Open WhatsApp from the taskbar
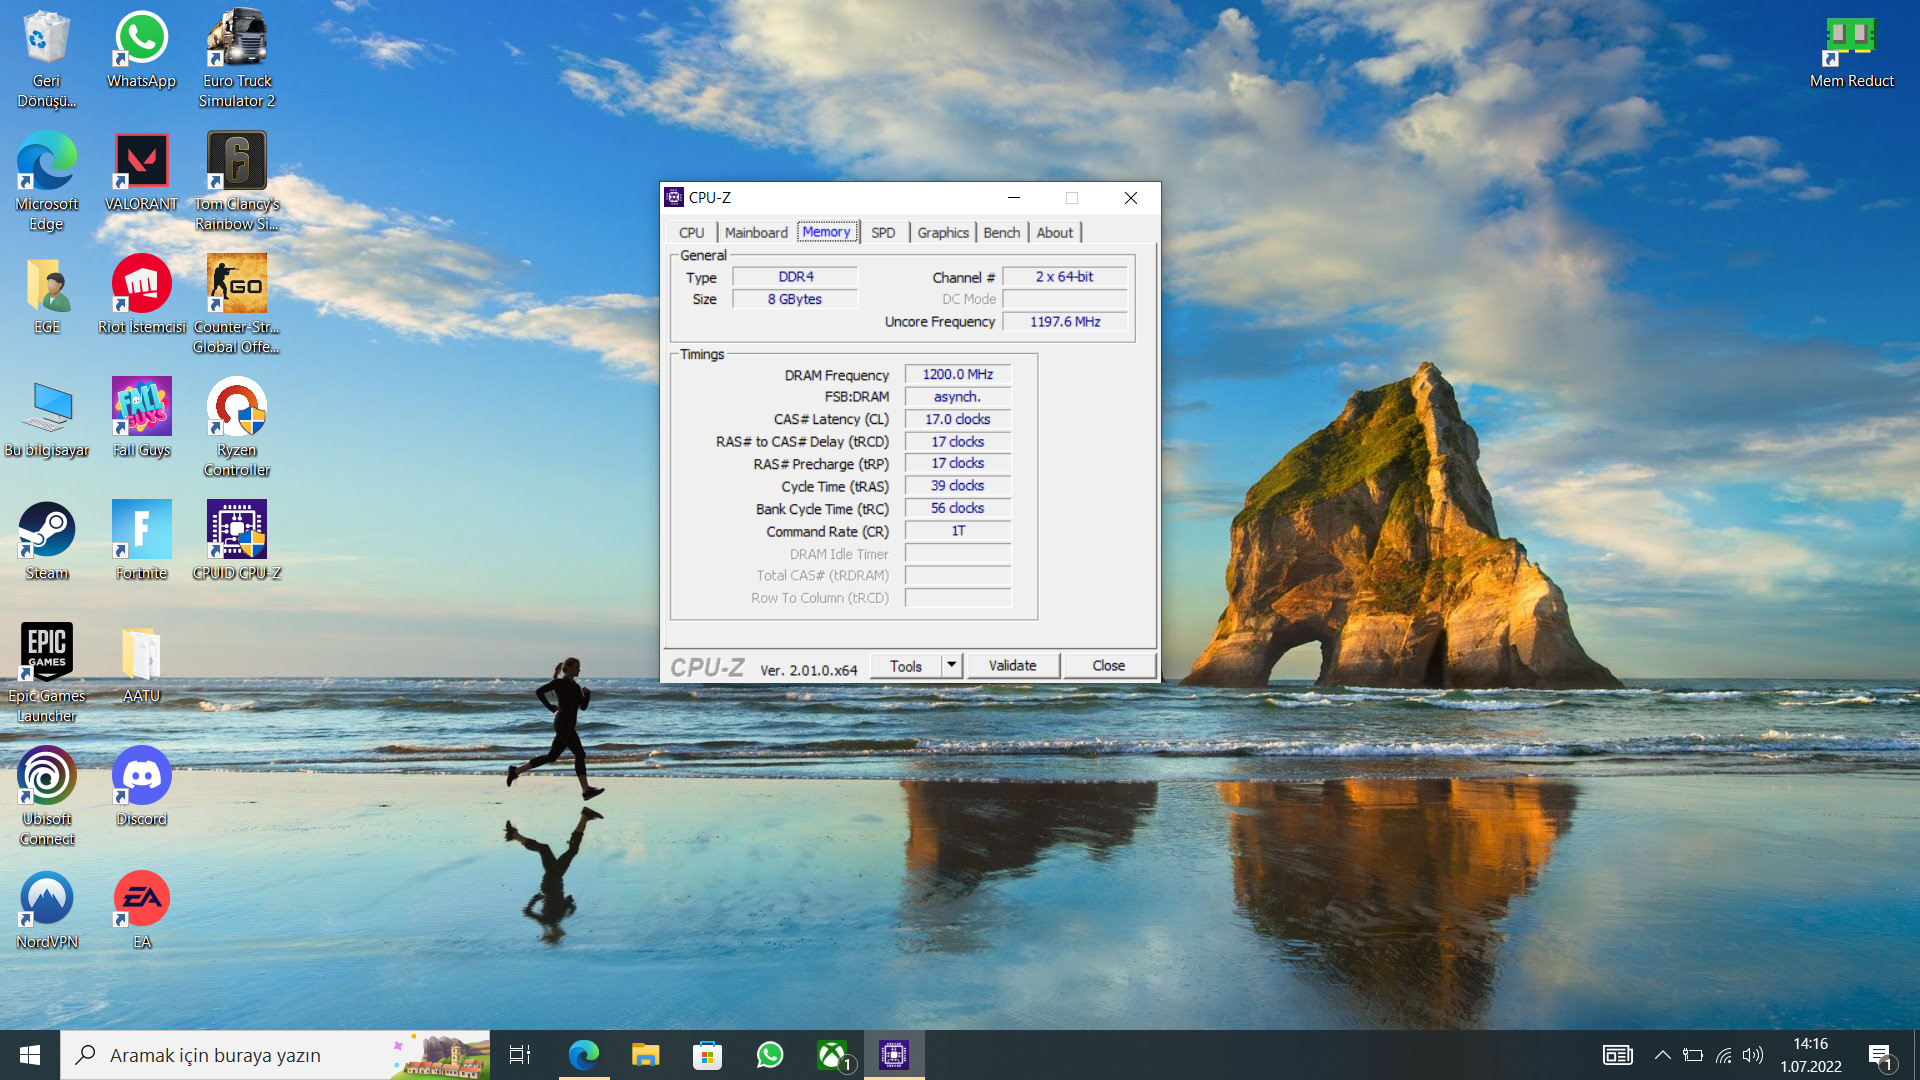 click(x=770, y=1055)
